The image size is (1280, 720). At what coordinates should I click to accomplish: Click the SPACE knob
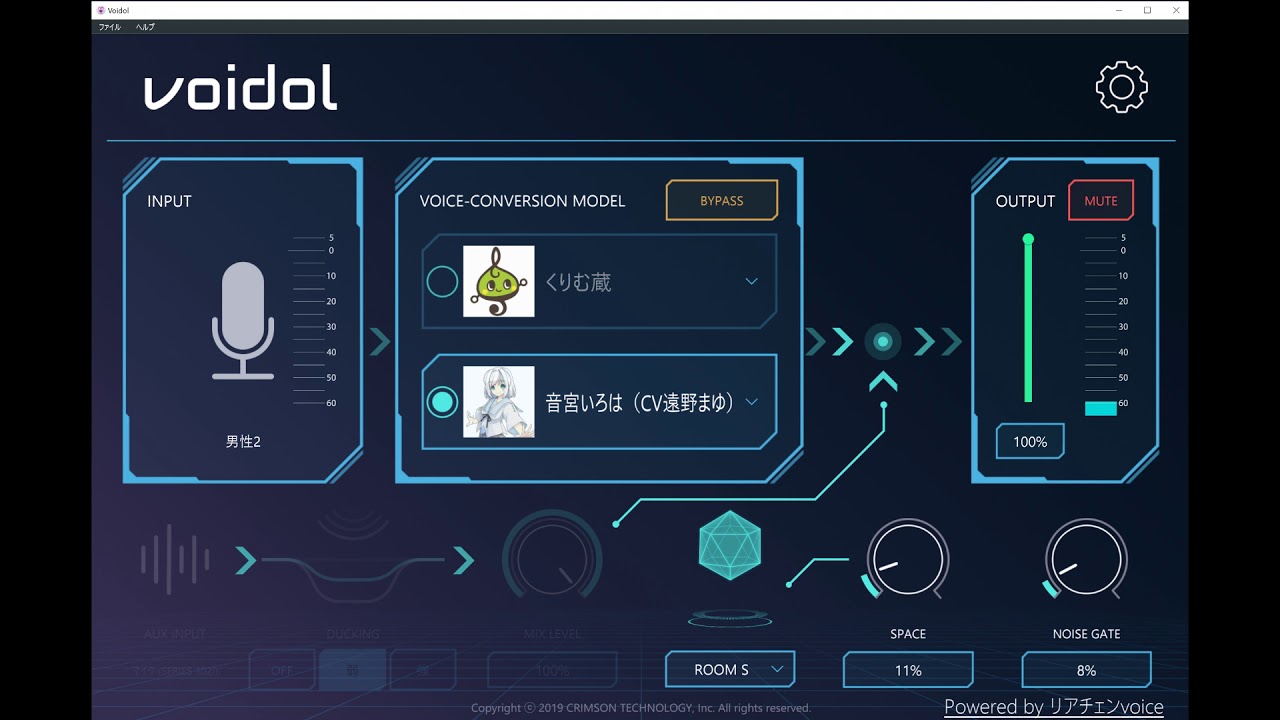click(907, 560)
